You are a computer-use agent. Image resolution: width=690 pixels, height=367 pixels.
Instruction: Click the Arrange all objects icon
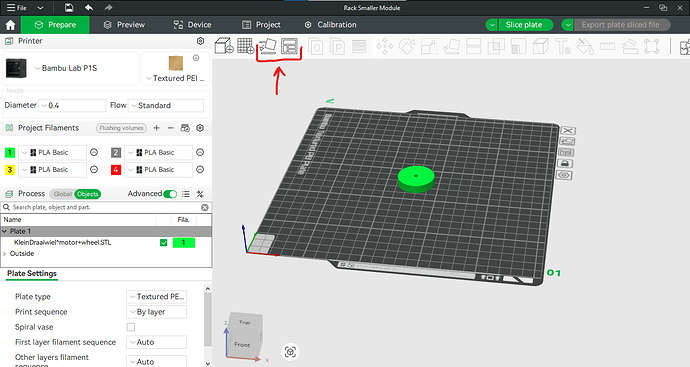[x=290, y=46]
